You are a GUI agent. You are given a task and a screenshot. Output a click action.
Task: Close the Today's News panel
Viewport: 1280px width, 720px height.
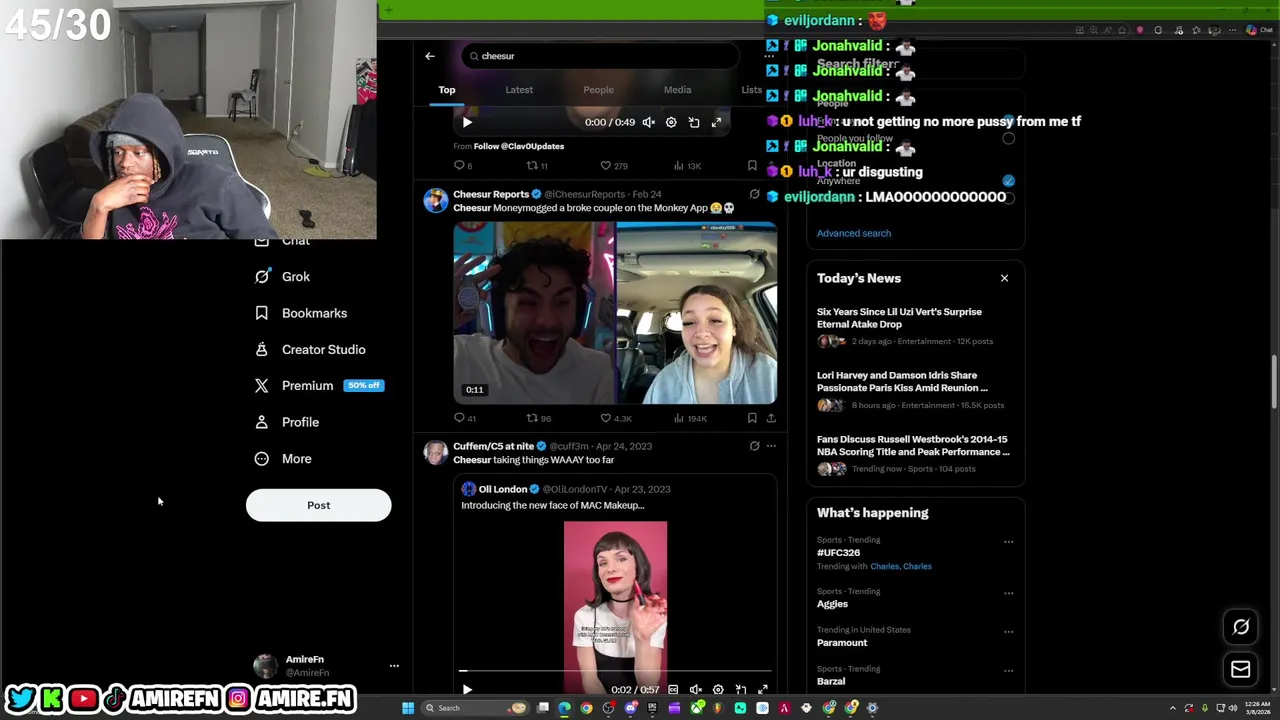tap(1004, 278)
